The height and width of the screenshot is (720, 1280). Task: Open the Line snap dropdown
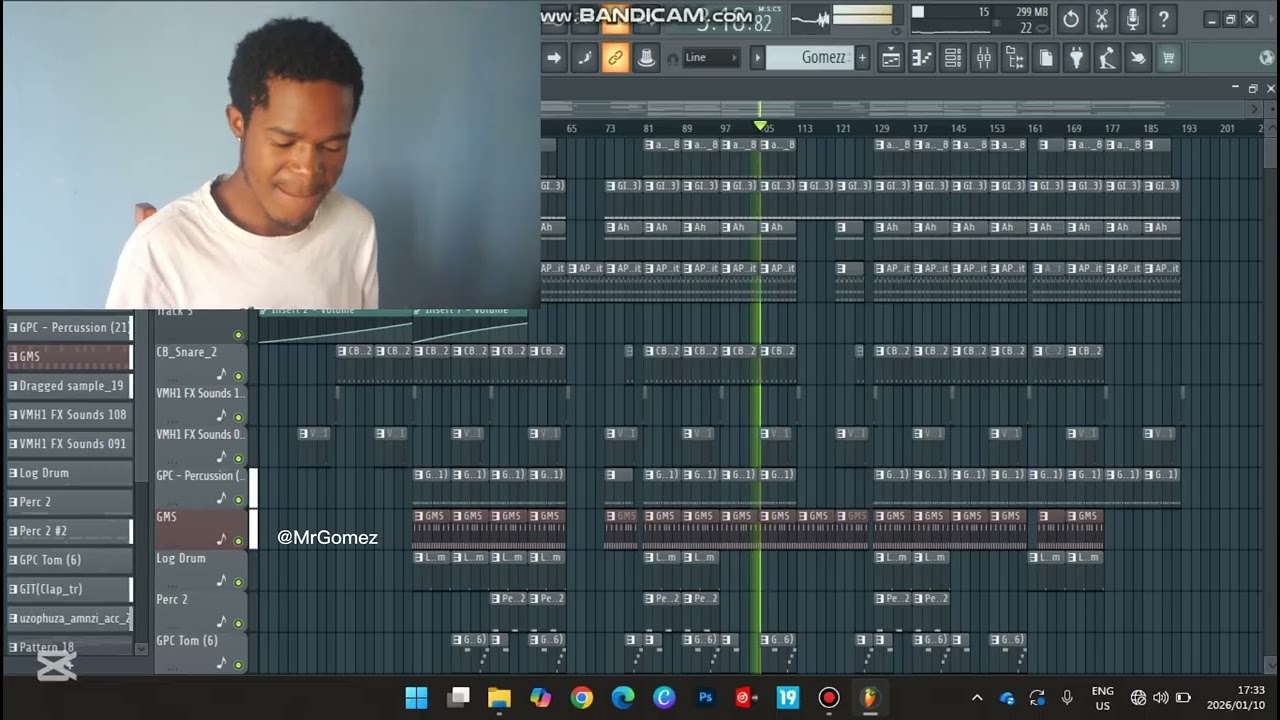click(711, 58)
